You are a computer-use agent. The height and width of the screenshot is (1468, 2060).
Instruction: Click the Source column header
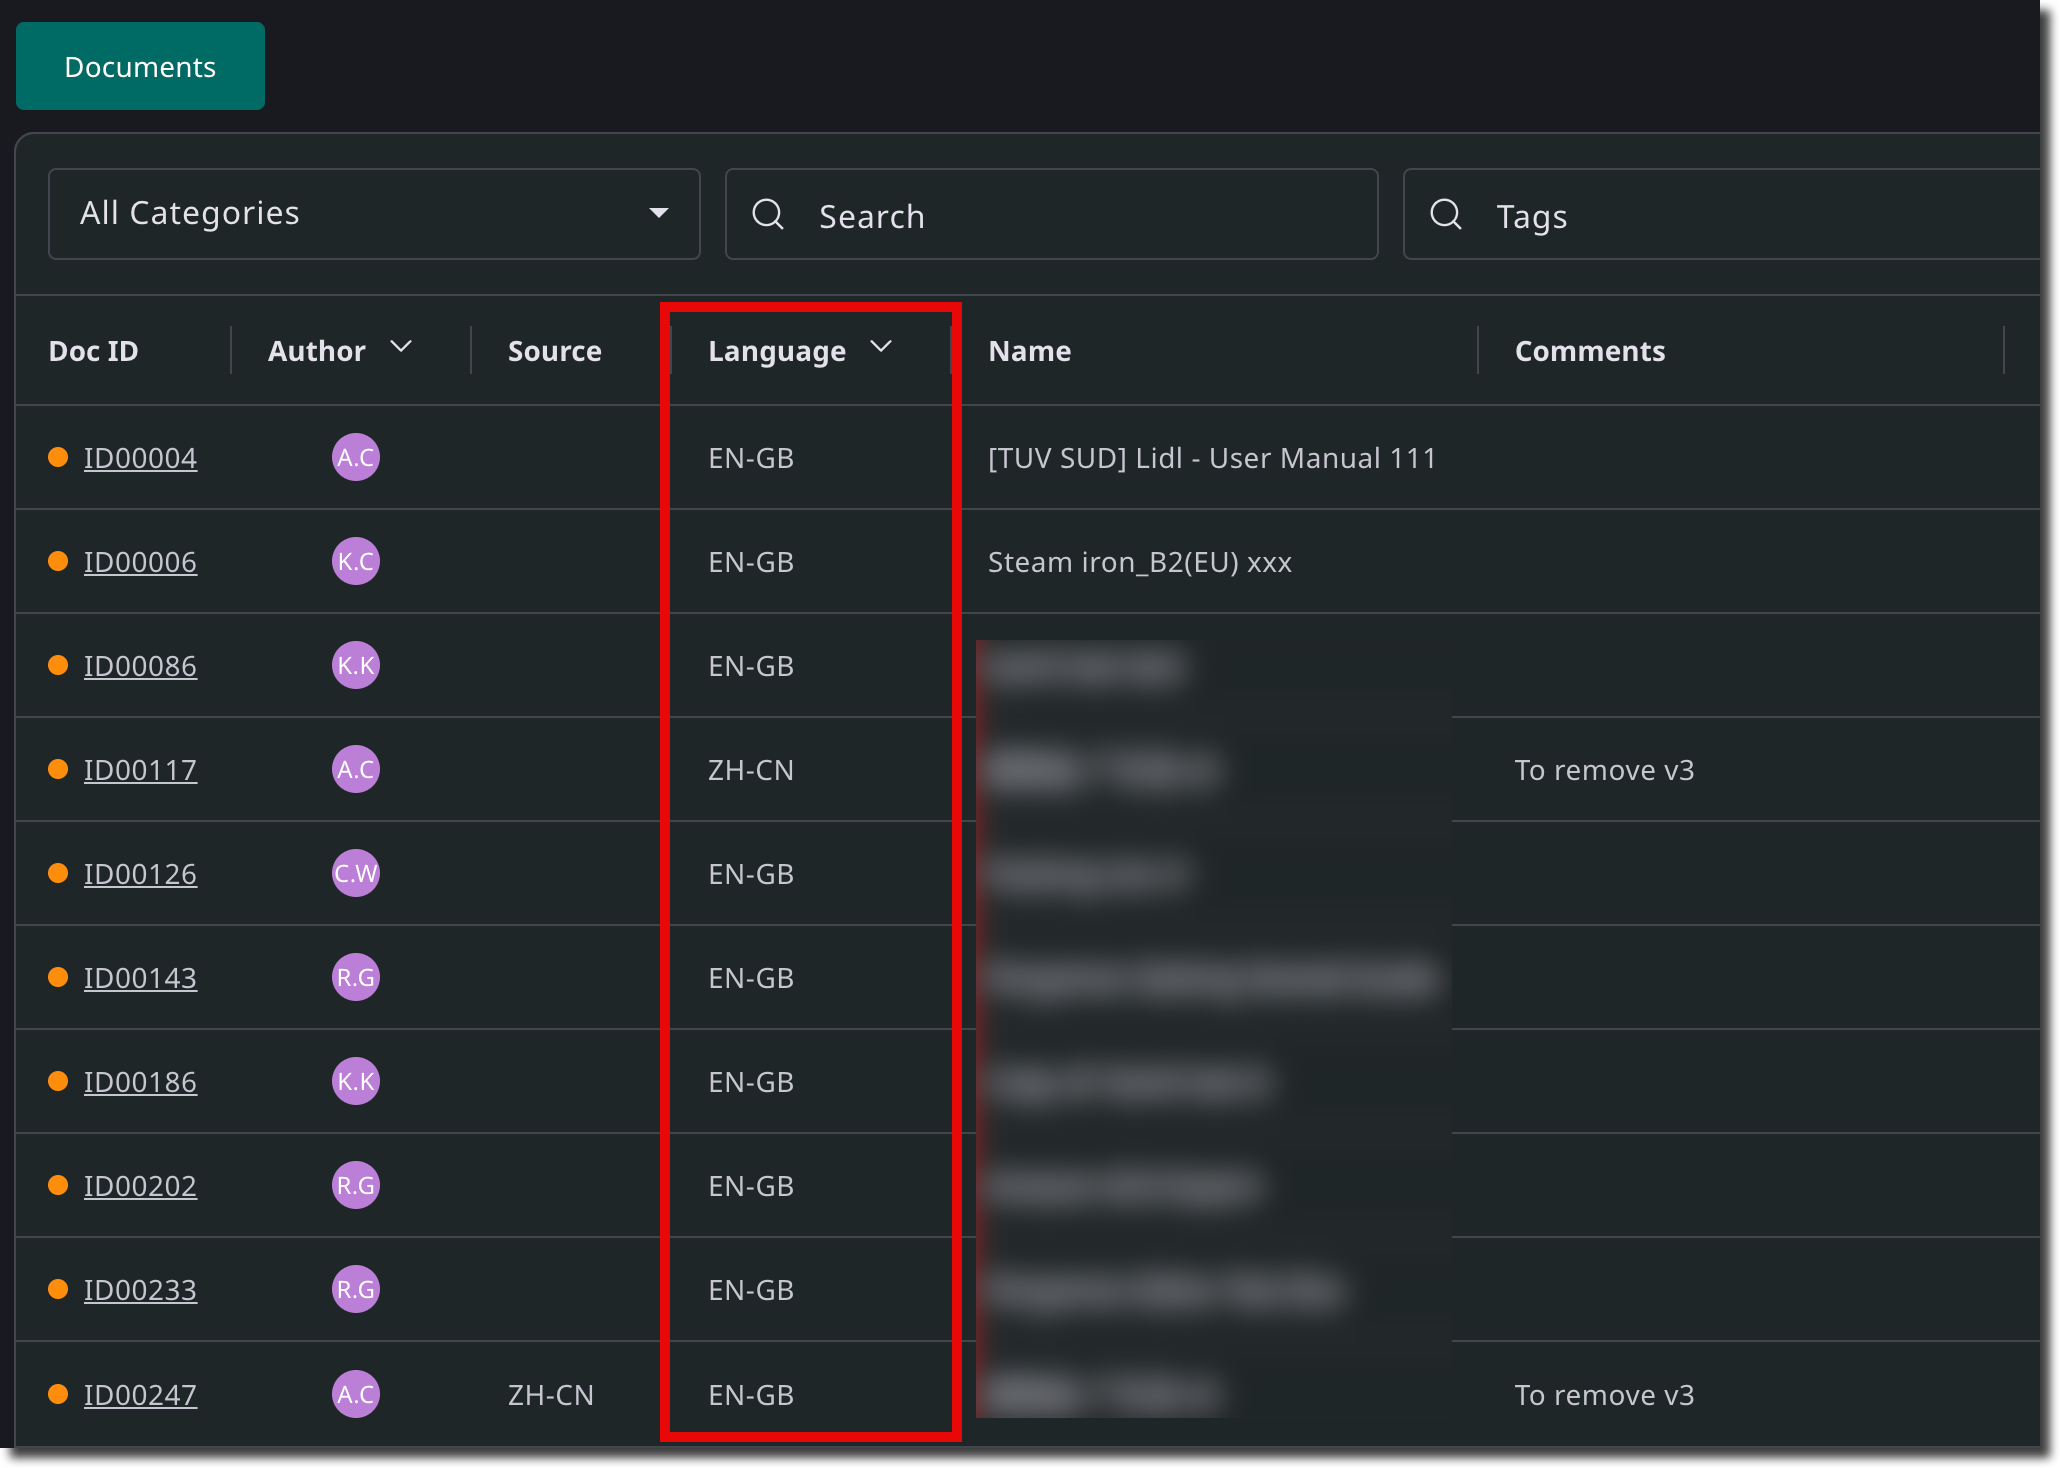[x=555, y=351]
